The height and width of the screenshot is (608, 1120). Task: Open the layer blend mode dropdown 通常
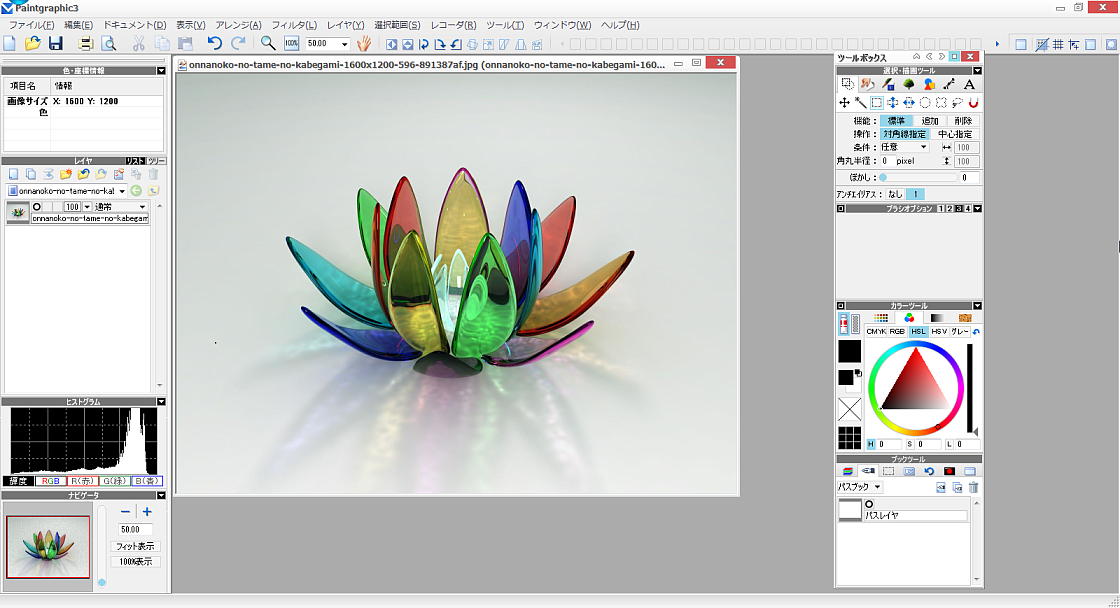[x=143, y=207]
